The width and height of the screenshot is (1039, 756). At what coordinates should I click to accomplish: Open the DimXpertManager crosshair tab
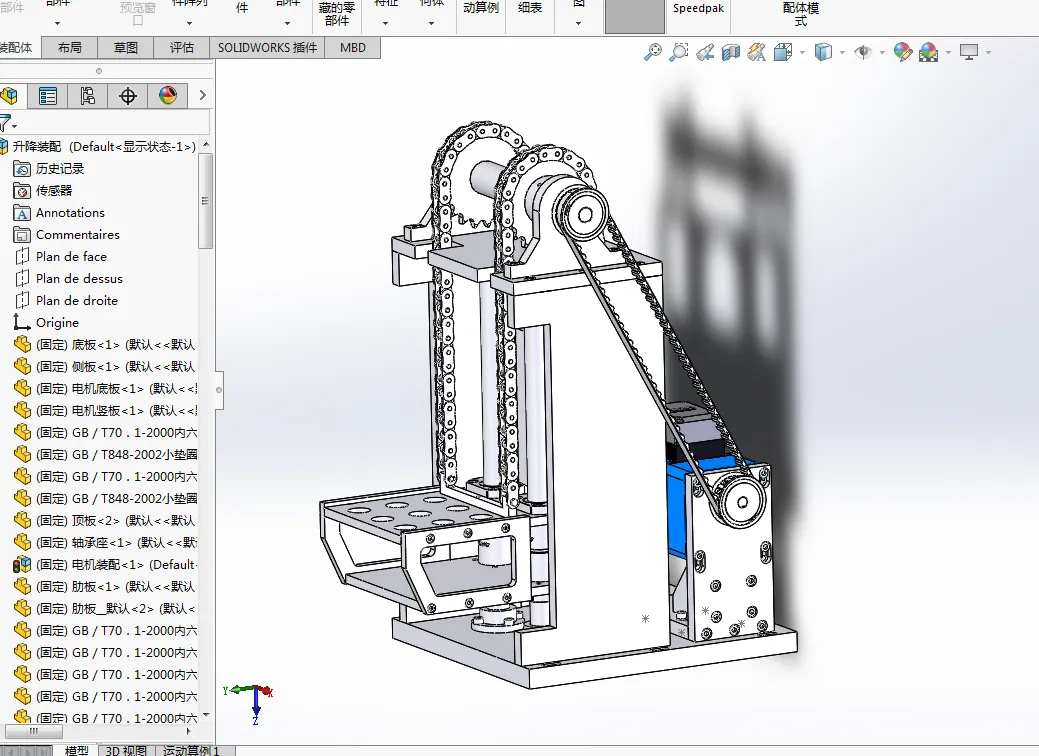click(x=128, y=96)
